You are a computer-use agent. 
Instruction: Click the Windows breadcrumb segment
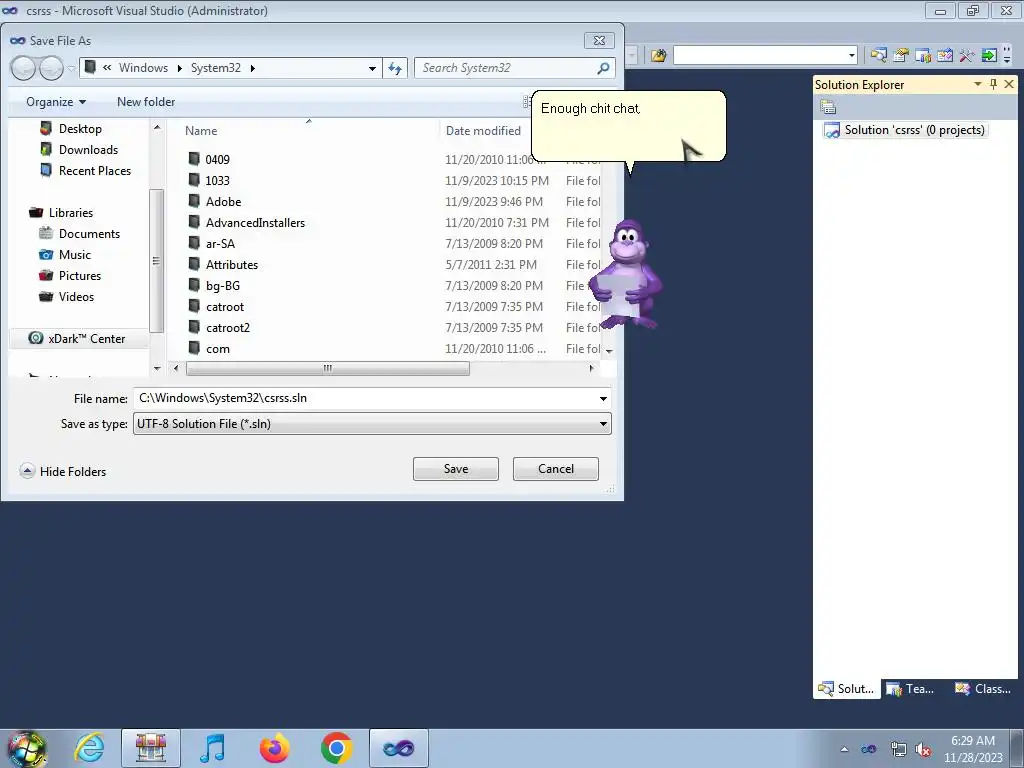tap(143, 68)
